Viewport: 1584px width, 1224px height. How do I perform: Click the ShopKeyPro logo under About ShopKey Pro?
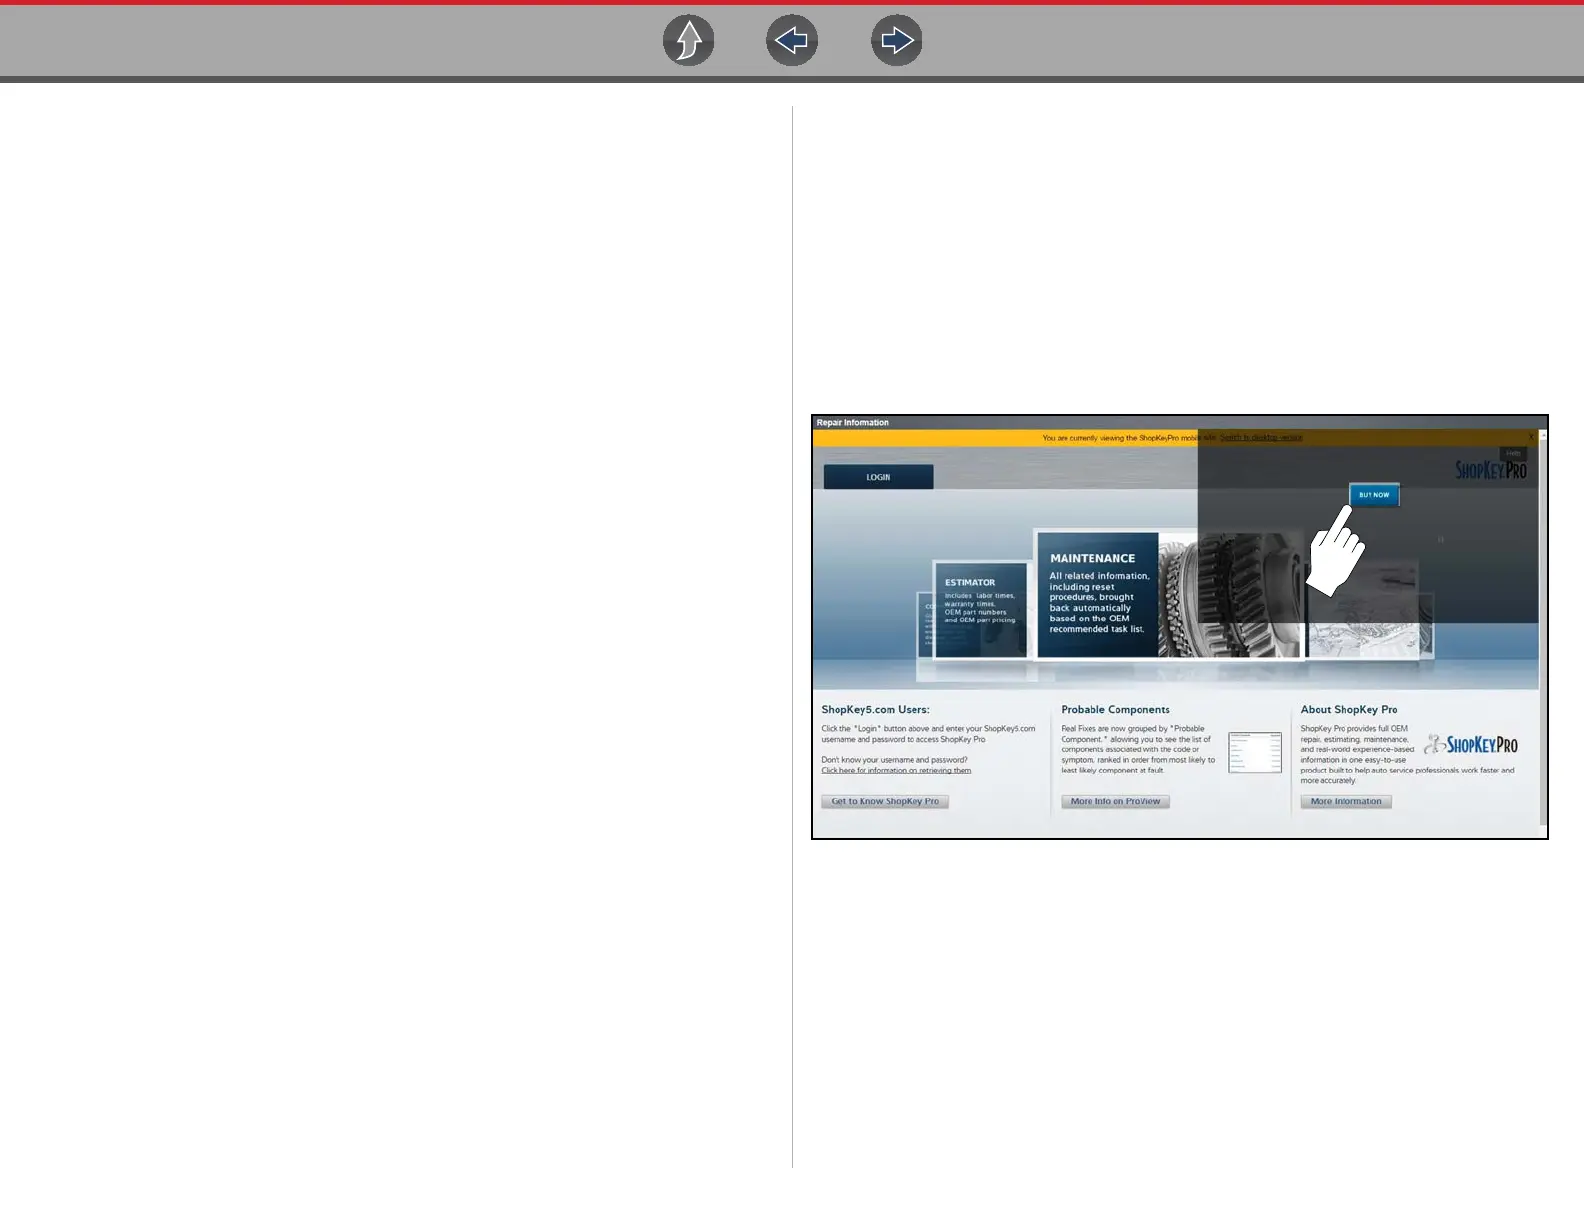pos(1470,745)
